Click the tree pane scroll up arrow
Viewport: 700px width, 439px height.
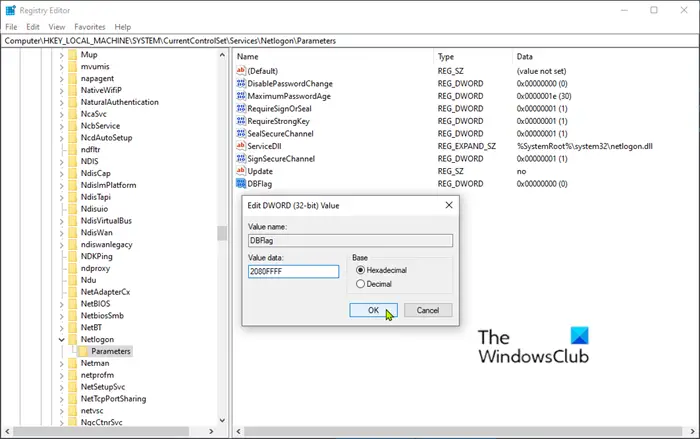click(222, 54)
